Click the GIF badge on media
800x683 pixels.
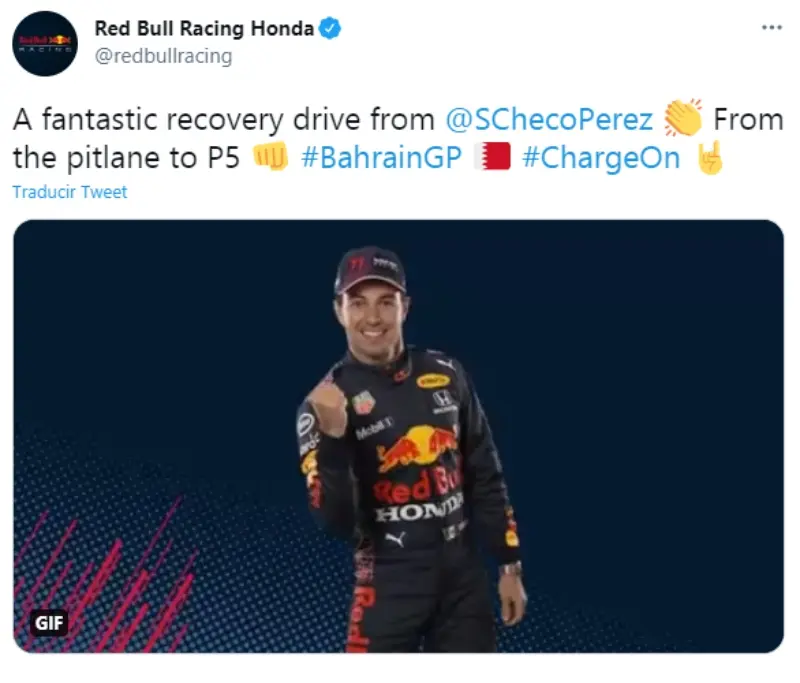click(49, 622)
